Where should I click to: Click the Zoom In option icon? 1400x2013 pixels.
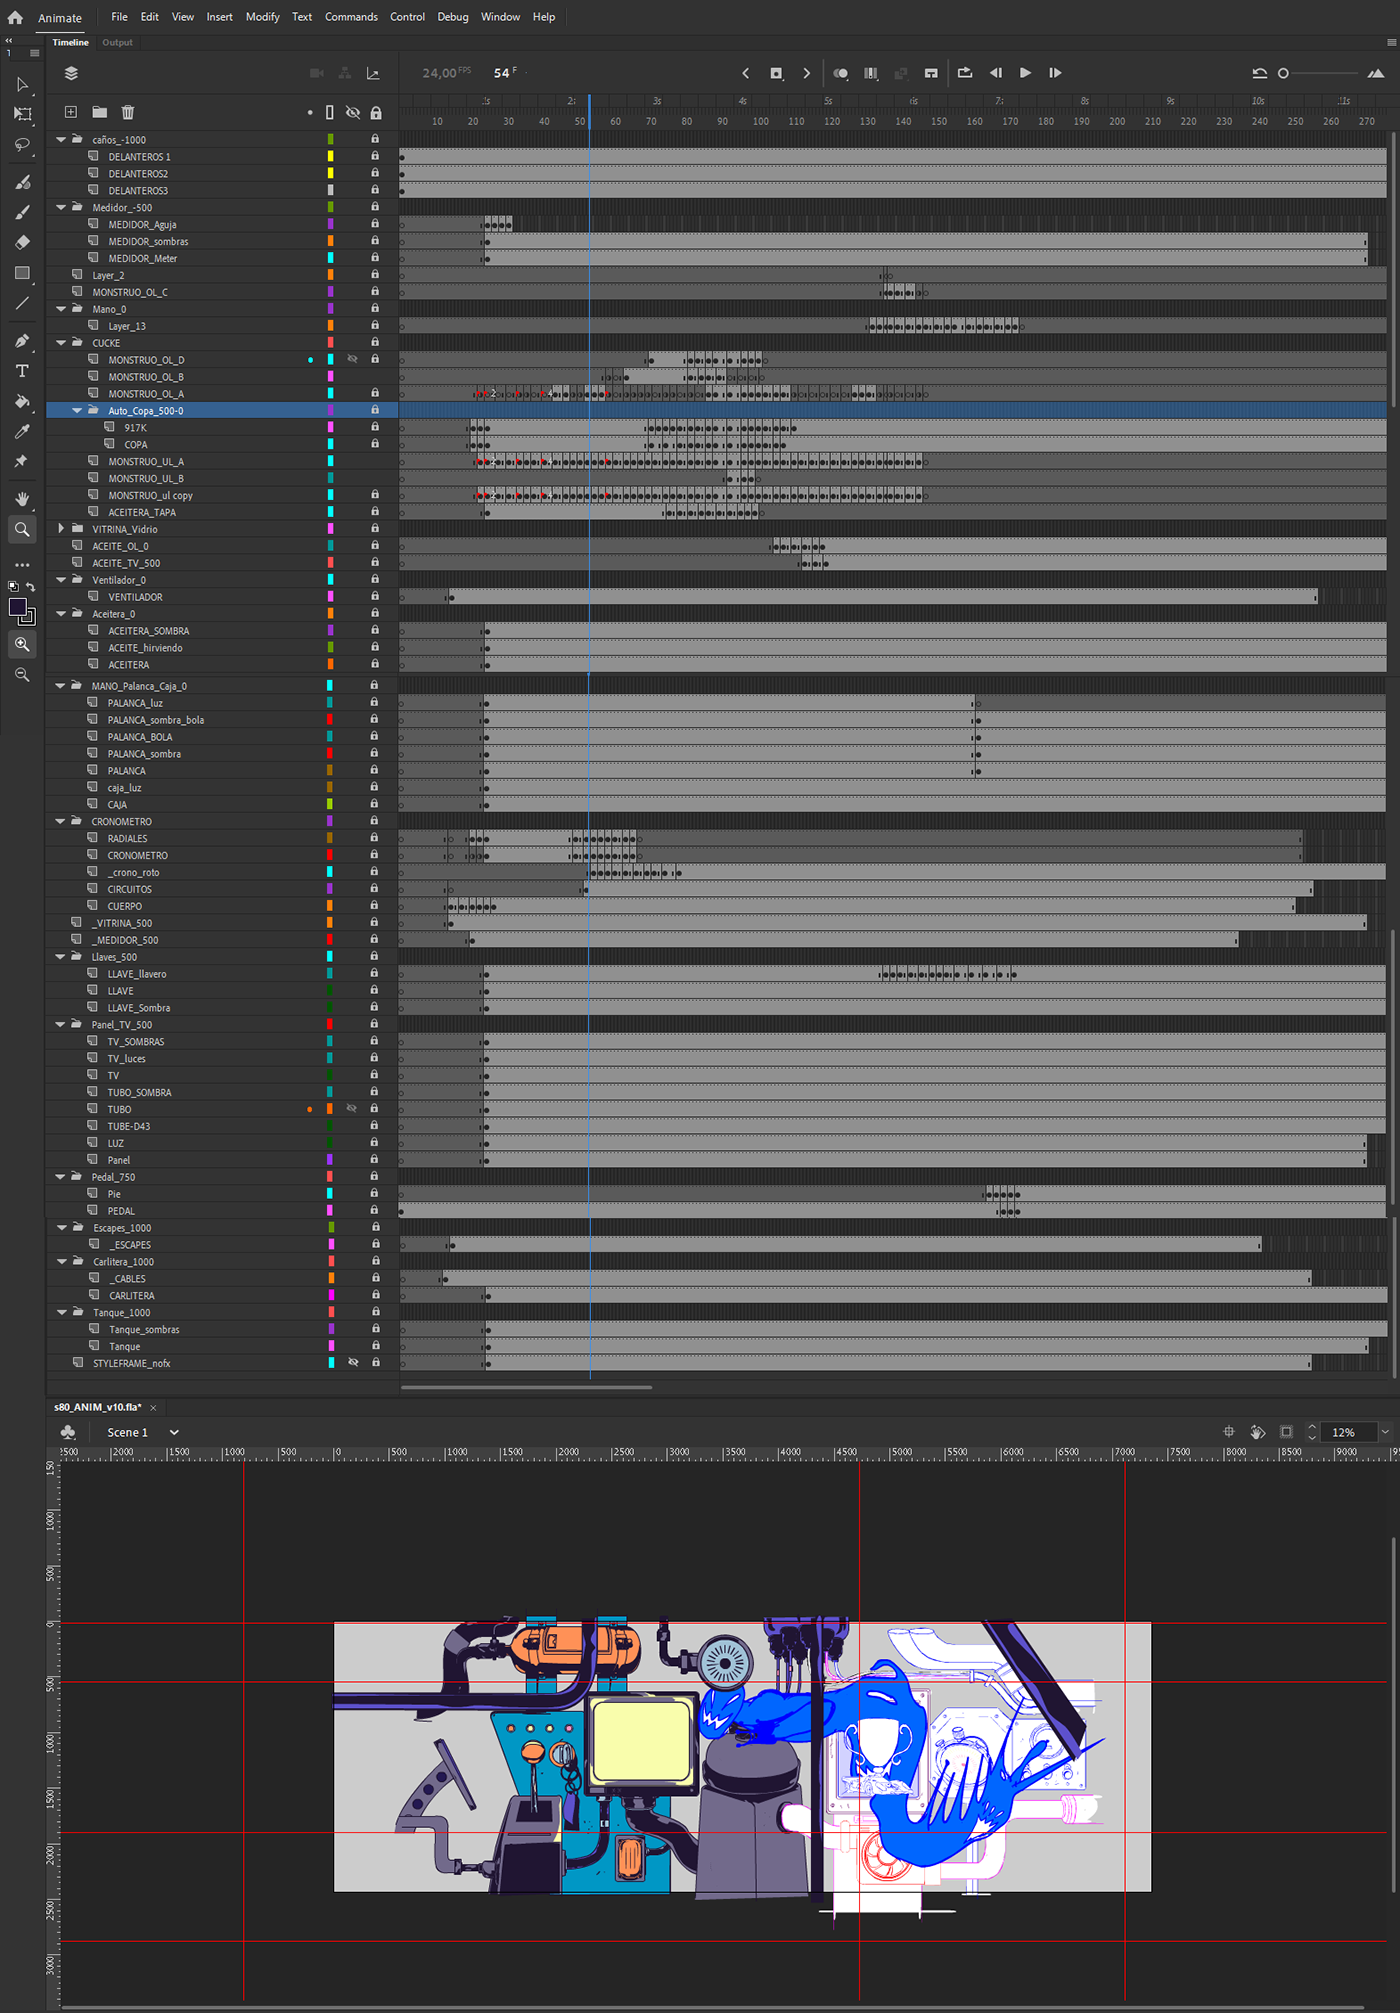click(22, 644)
